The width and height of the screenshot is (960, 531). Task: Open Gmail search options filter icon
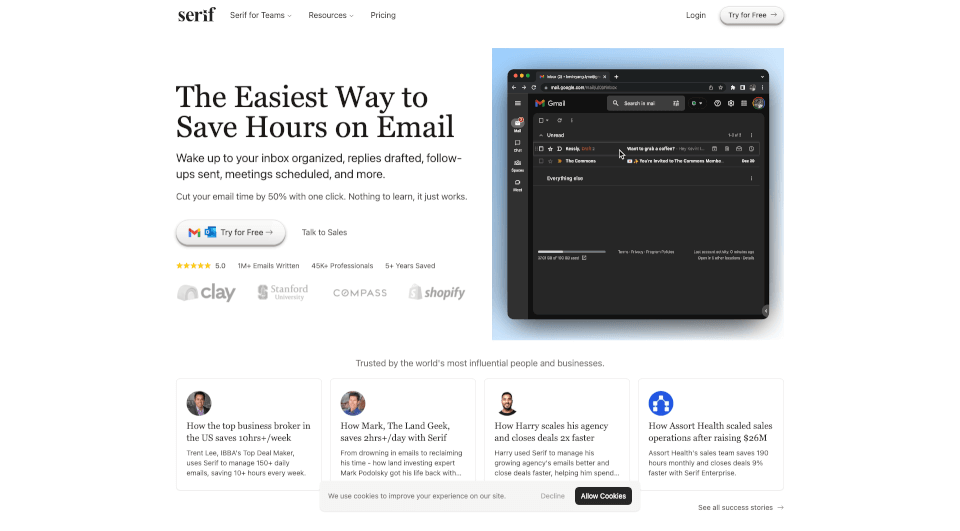coord(676,103)
